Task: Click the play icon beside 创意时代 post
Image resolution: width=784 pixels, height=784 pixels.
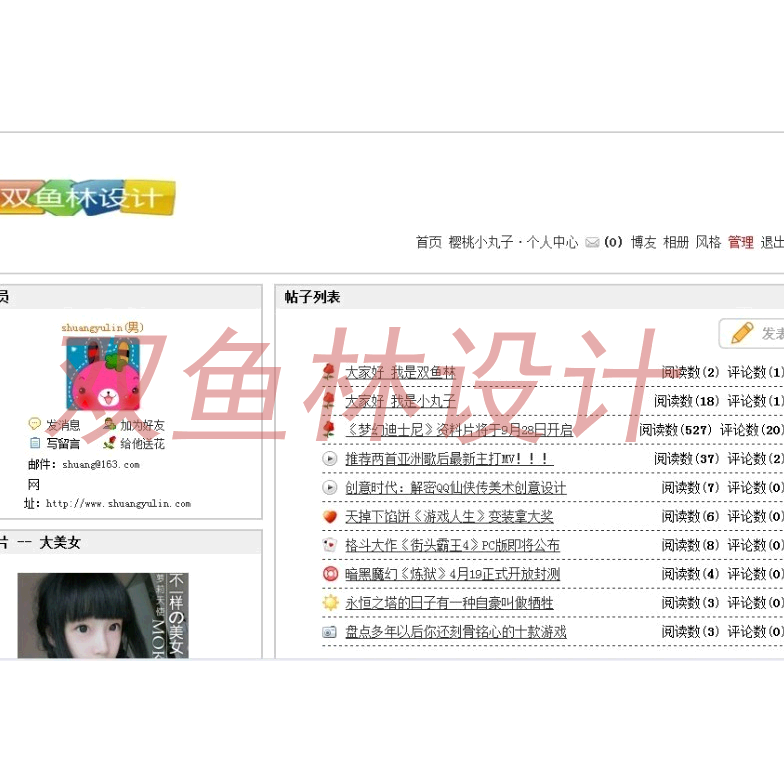Action: tap(330, 487)
